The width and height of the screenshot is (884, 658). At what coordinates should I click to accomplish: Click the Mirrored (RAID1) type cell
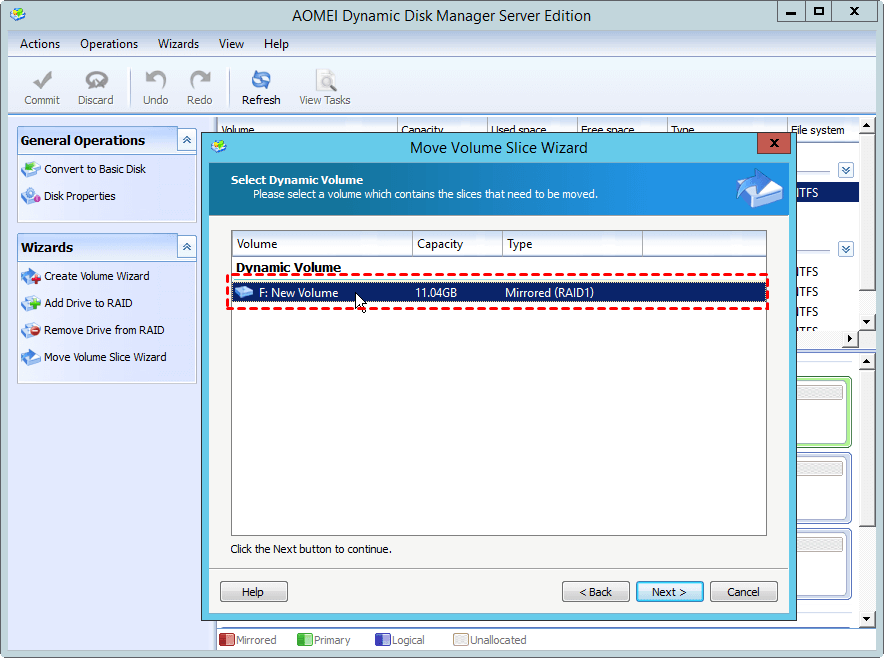point(549,293)
